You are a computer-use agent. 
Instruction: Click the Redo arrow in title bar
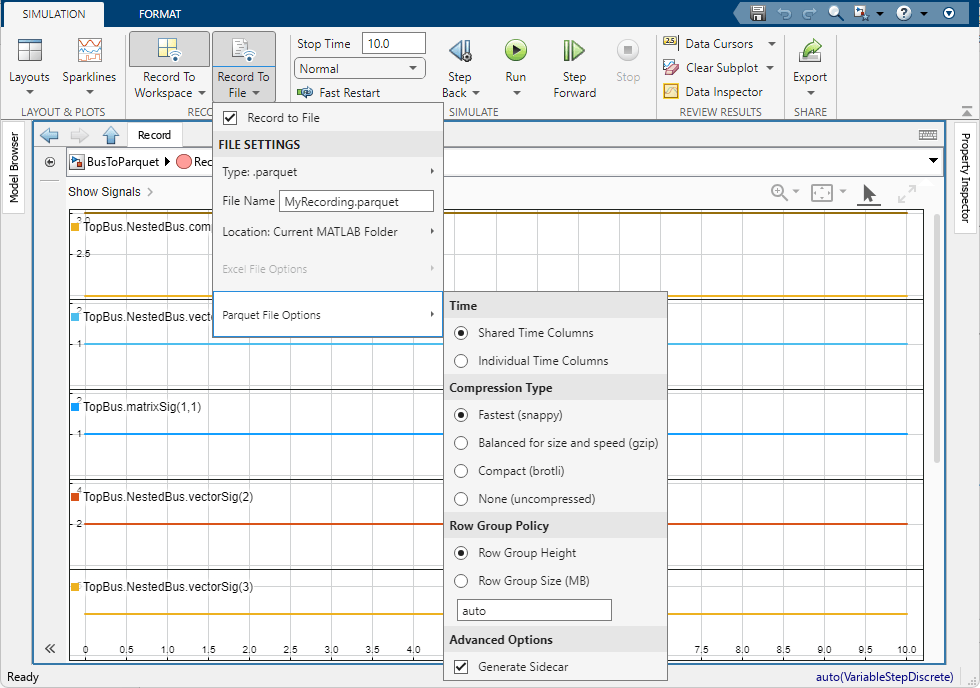click(x=809, y=13)
